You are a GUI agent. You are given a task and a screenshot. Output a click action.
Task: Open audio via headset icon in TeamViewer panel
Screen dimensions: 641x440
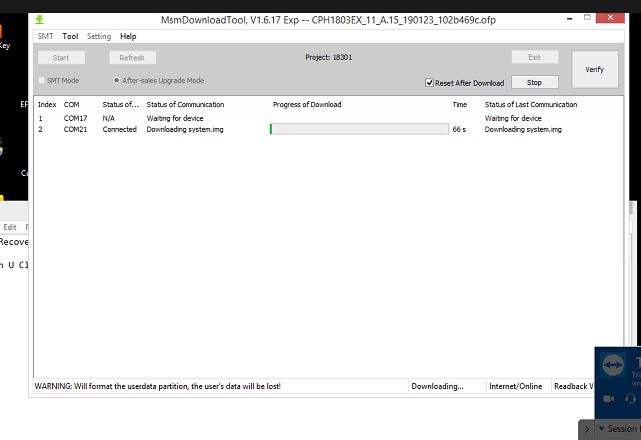click(630, 398)
